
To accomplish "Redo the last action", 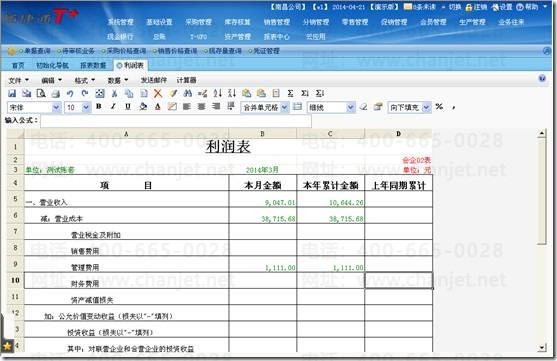I will [x=85, y=93].
